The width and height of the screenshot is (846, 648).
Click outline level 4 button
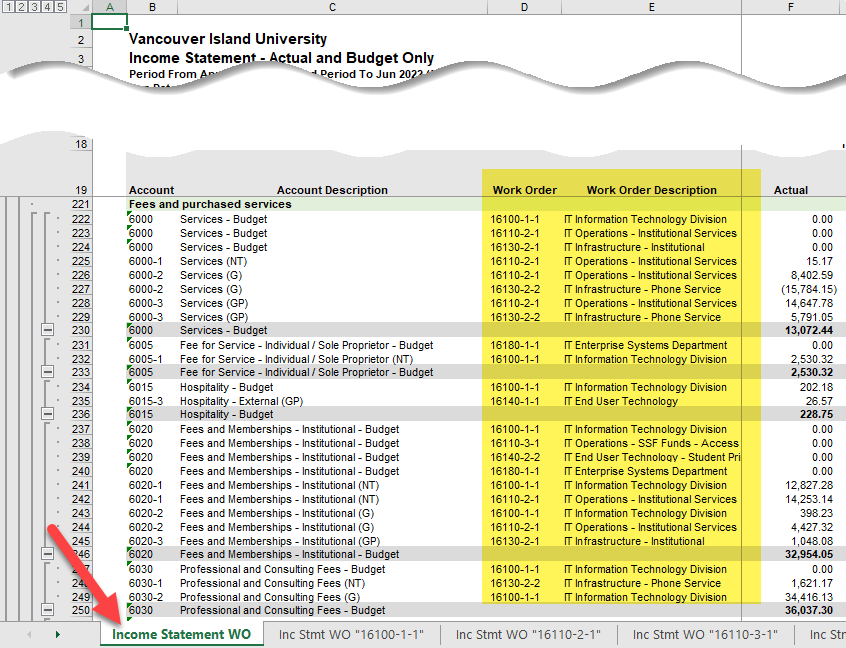pos(46,6)
